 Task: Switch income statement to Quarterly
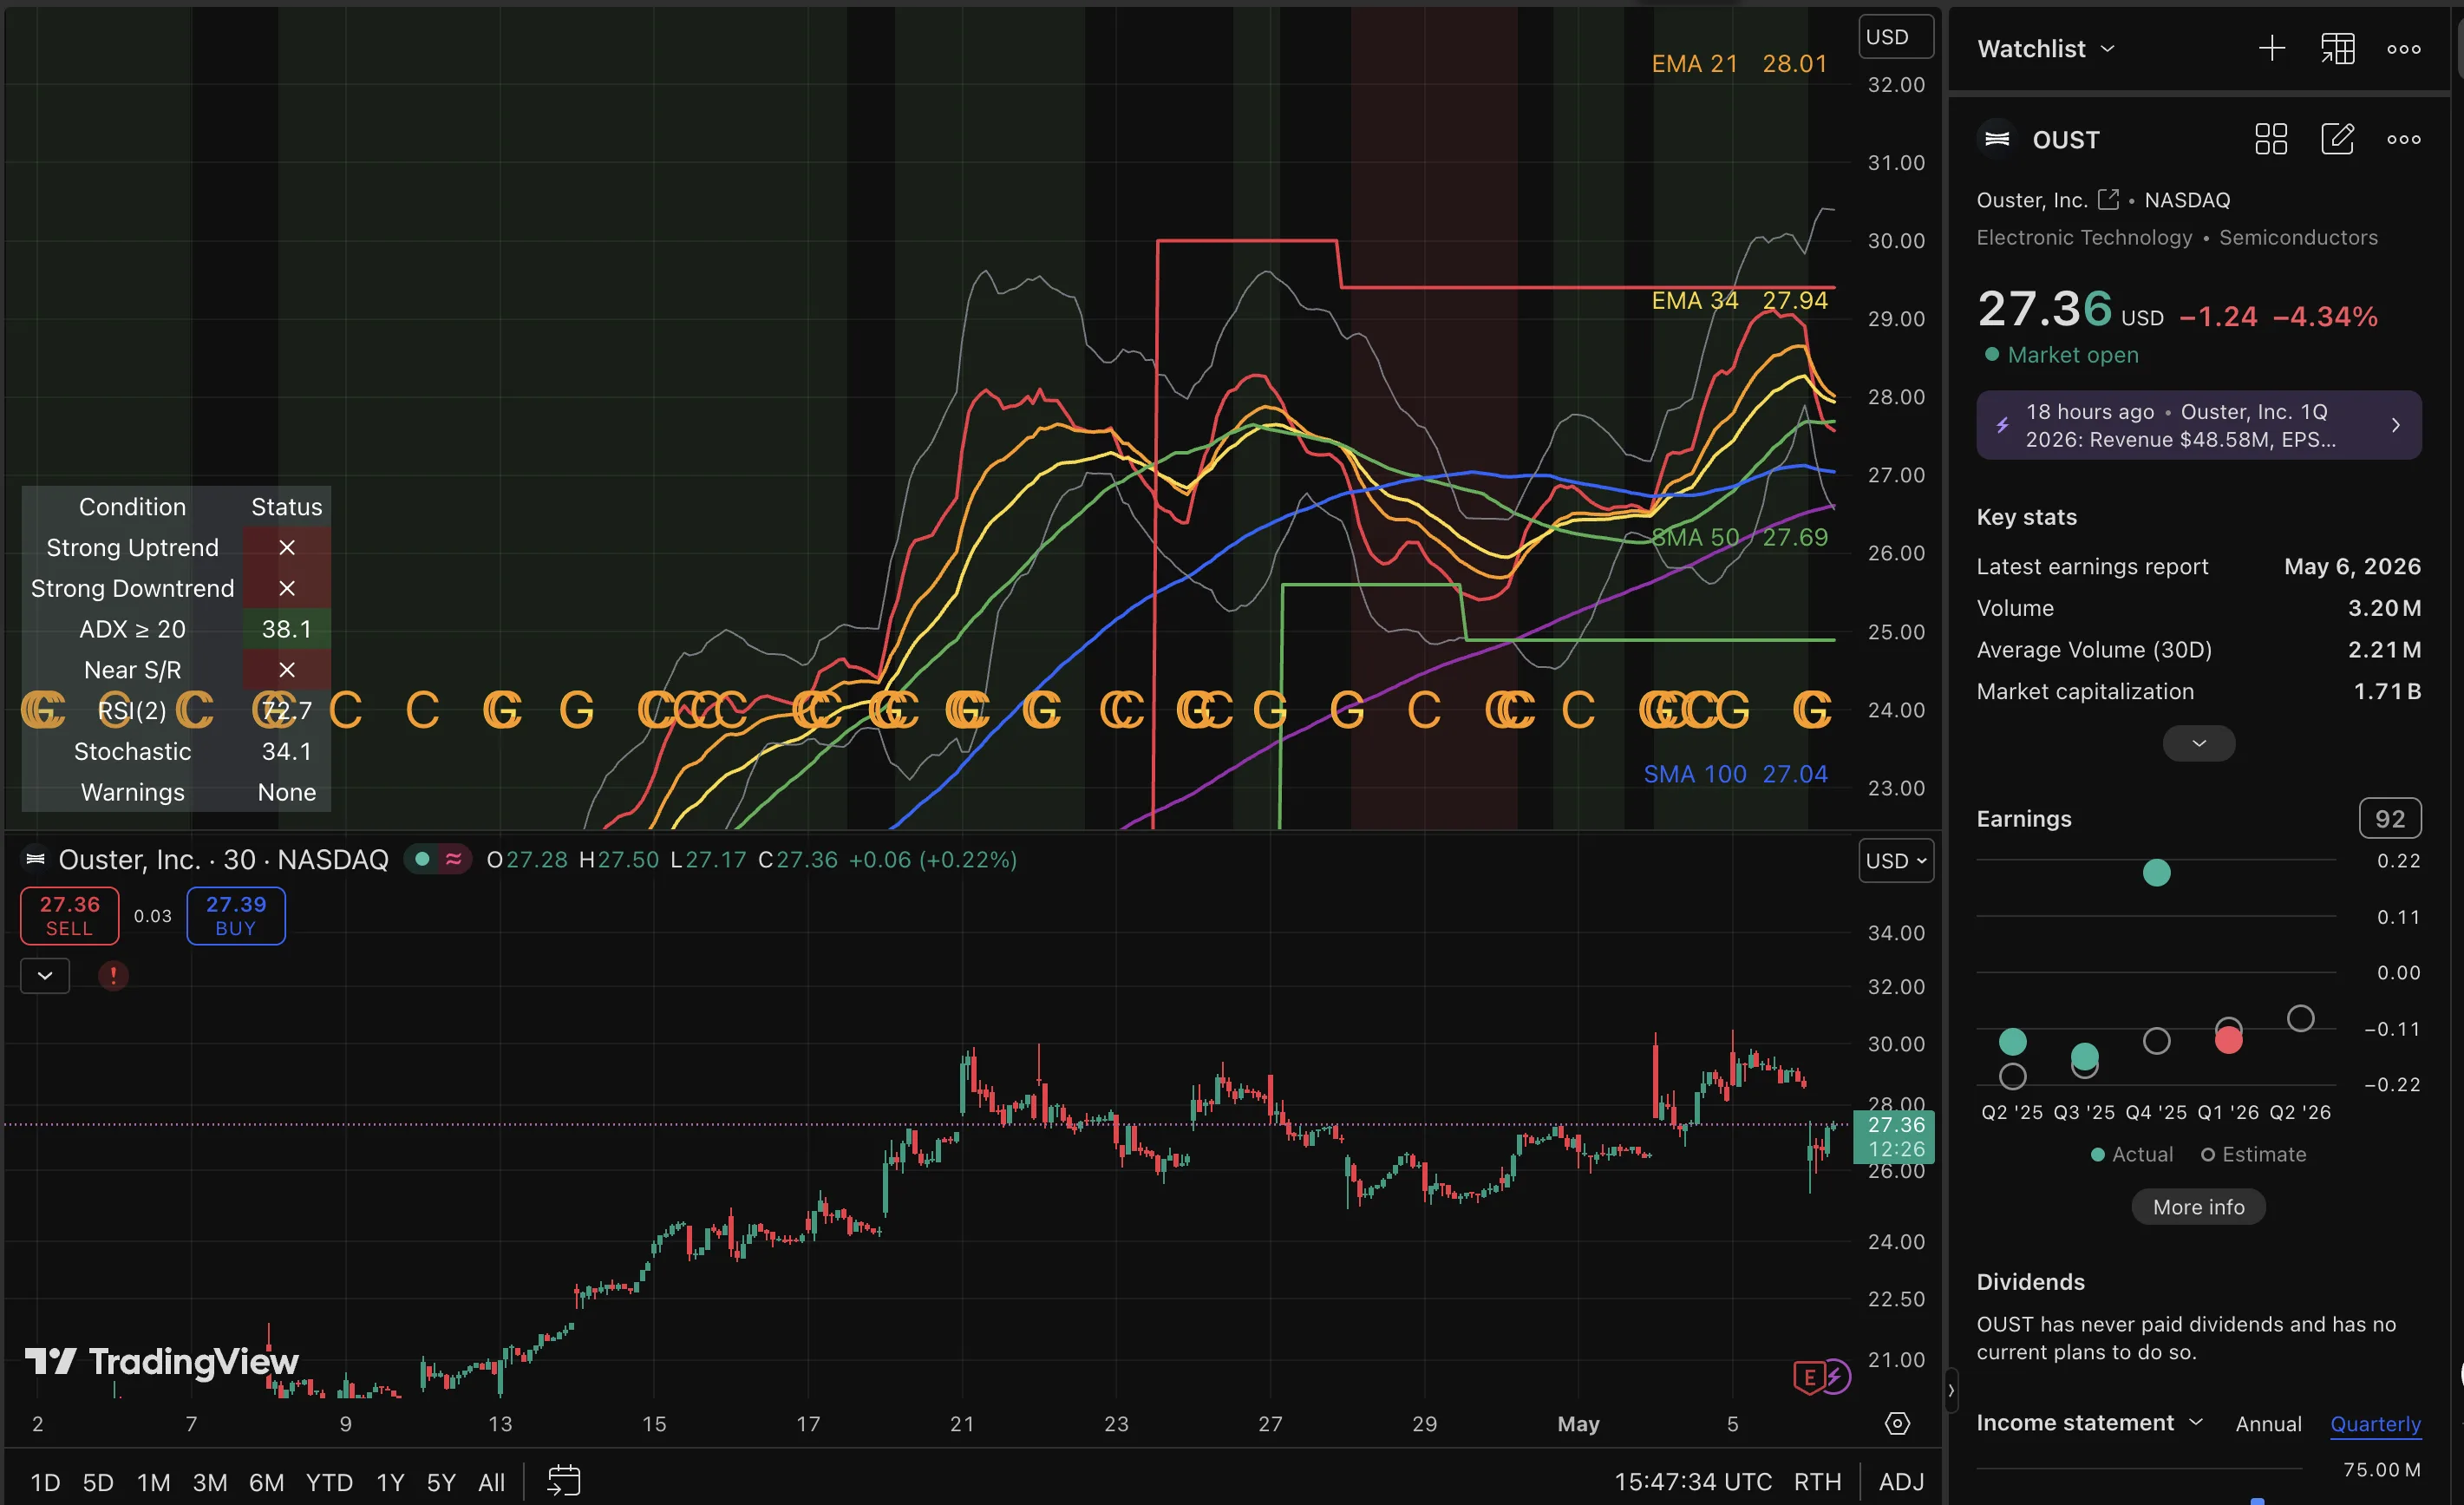tap(2375, 1423)
